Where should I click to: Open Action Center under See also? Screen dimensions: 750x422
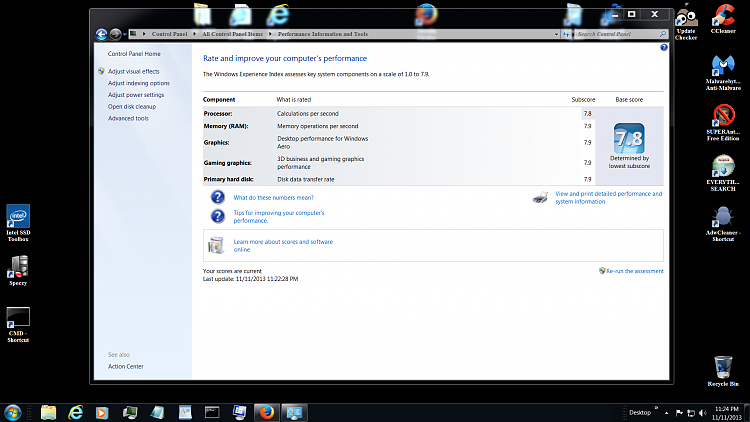125,366
